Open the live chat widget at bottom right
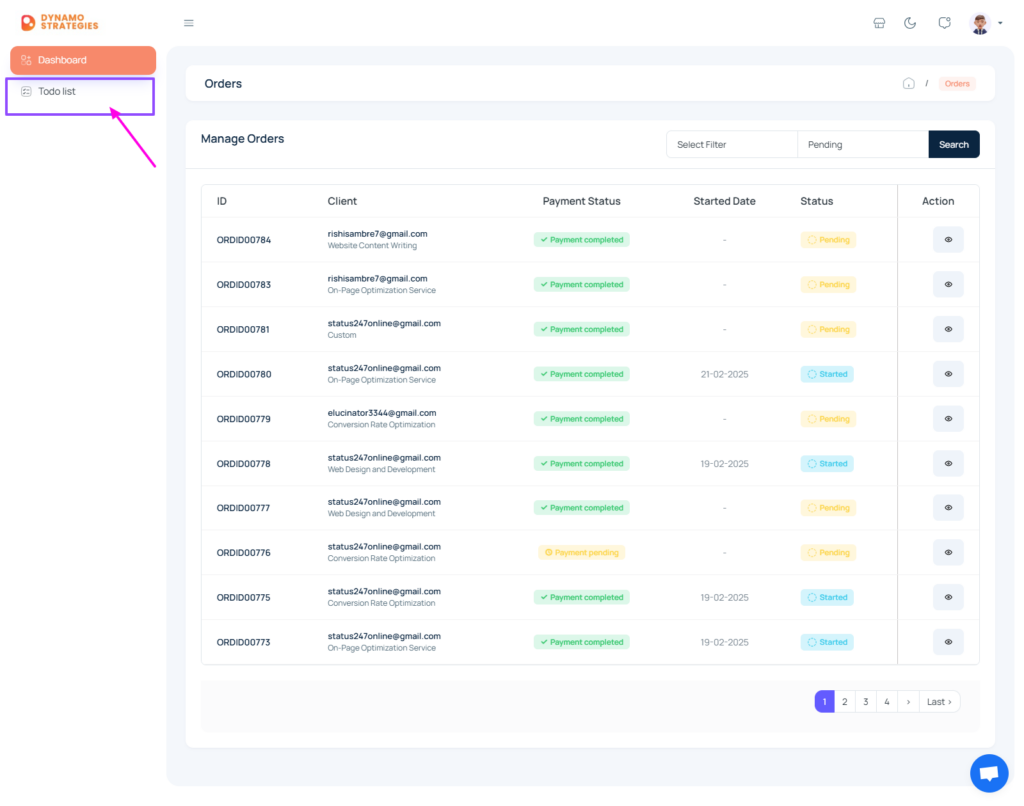 point(989,772)
